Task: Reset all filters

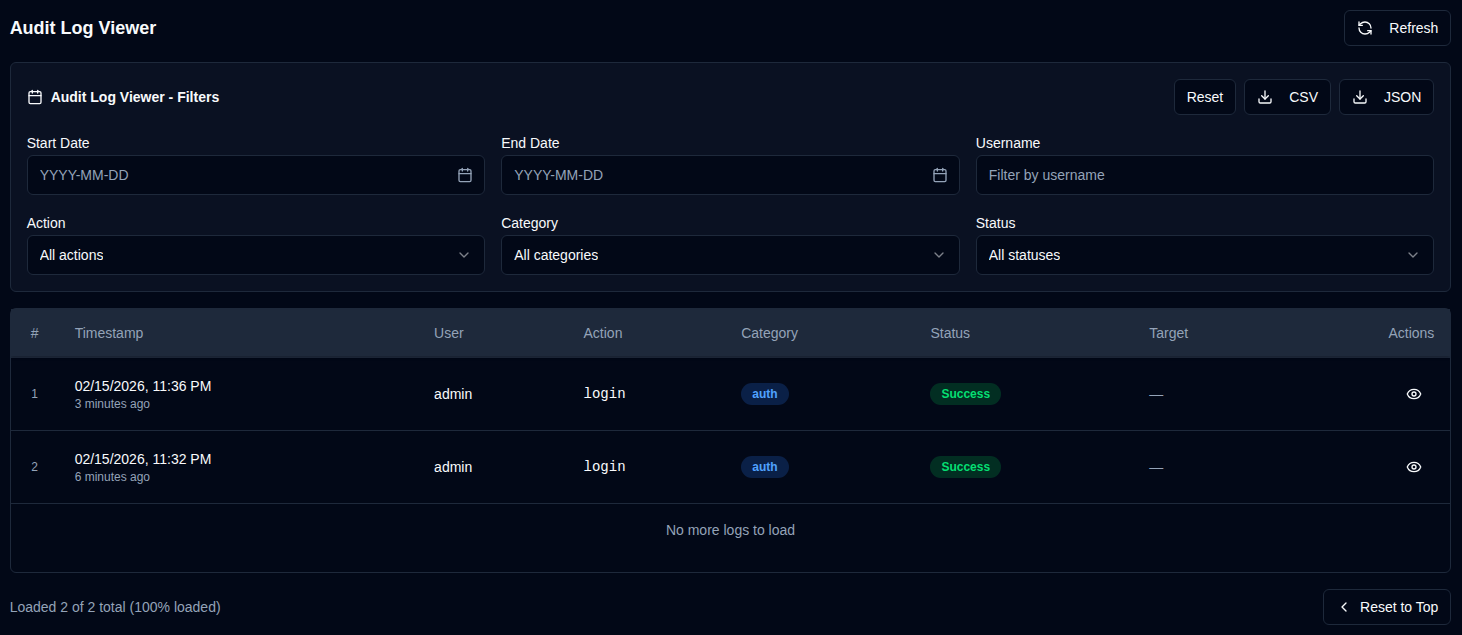Action: coord(1204,97)
